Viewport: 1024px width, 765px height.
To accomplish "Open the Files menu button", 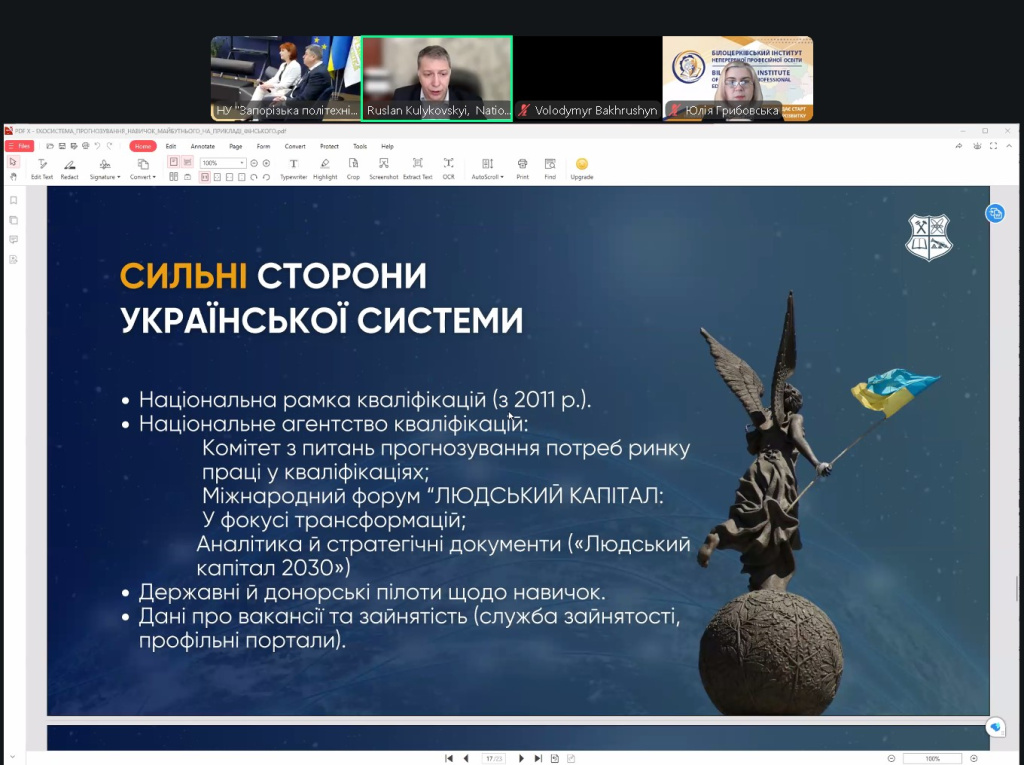I will pyautogui.click(x=20, y=146).
